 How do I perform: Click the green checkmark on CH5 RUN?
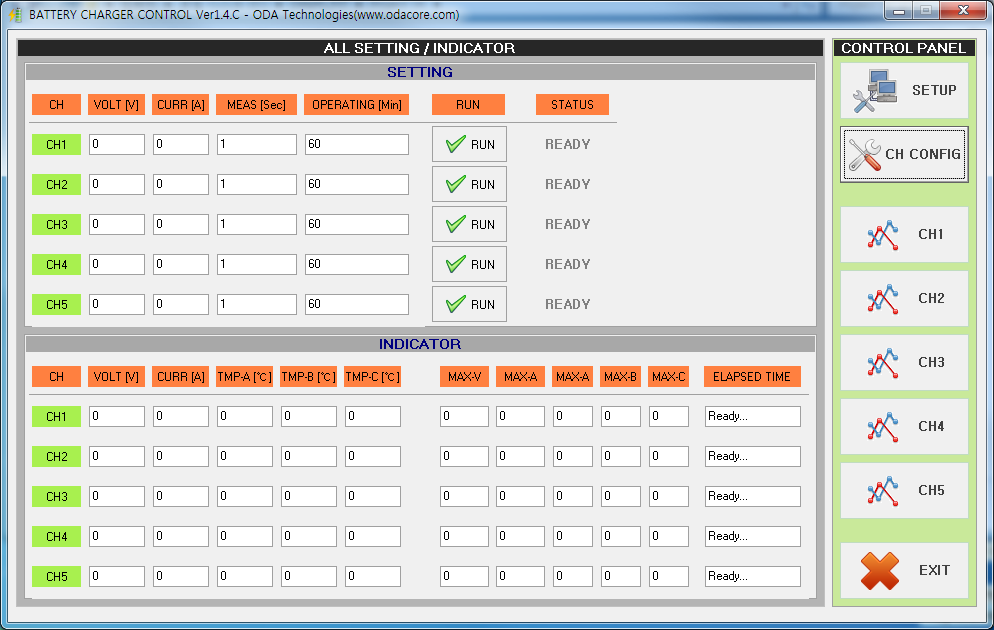point(456,304)
